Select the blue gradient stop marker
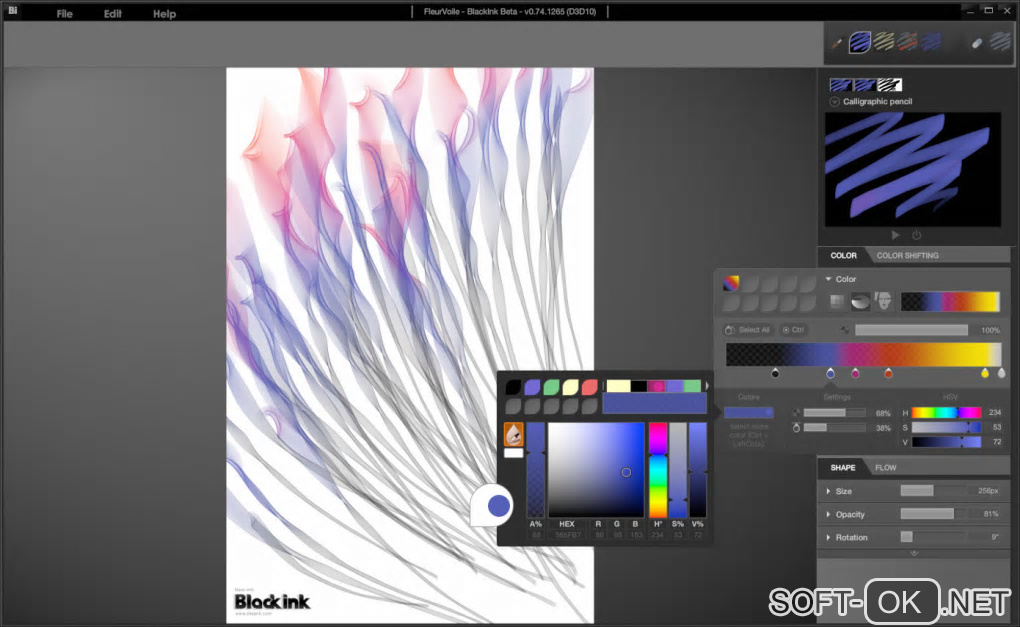The height and width of the screenshot is (627, 1020). (x=830, y=373)
